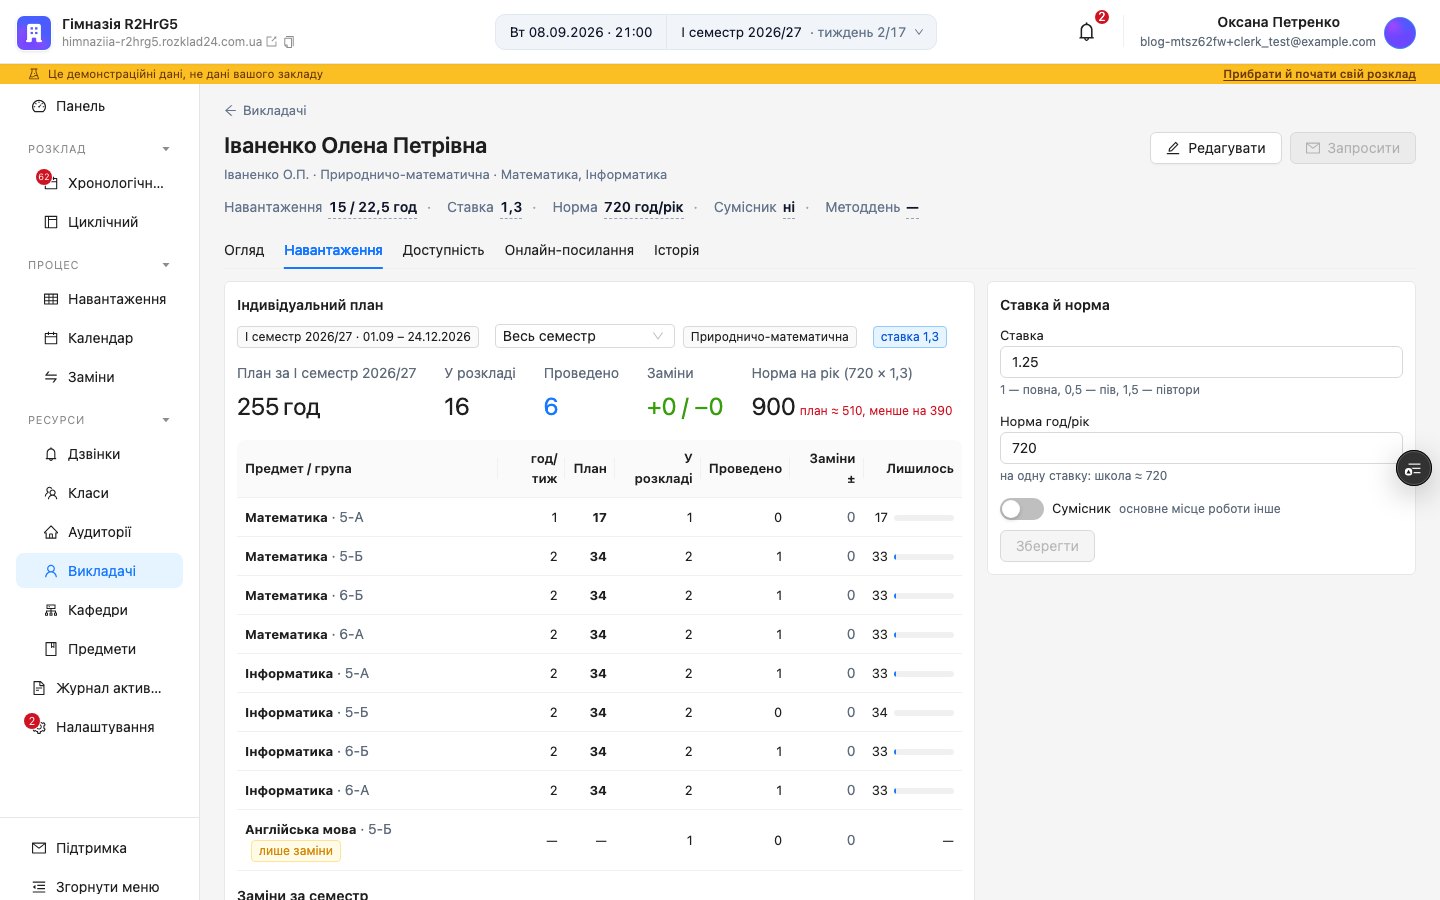Open notifications bell icon
The height and width of the screenshot is (900, 1440).
(x=1087, y=32)
